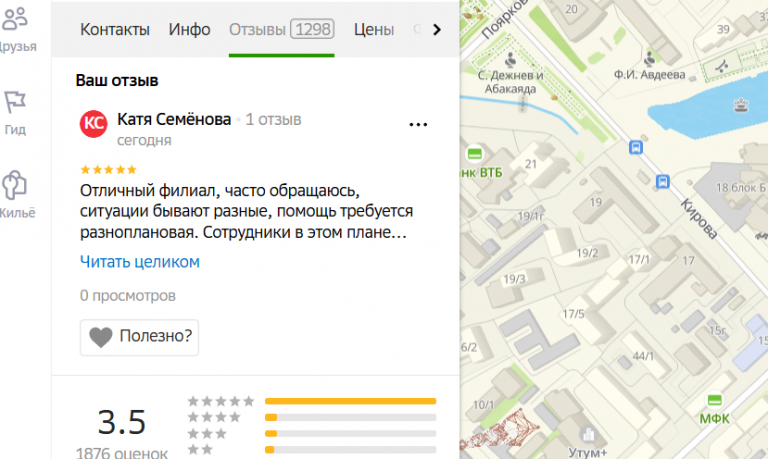Expand more tabs with the right chevron
This screenshot has width=768, height=459.
point(436,30)
